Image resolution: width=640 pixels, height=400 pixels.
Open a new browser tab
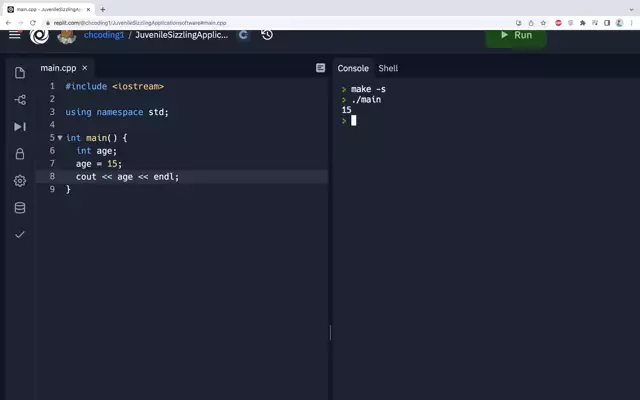point(103,9)
